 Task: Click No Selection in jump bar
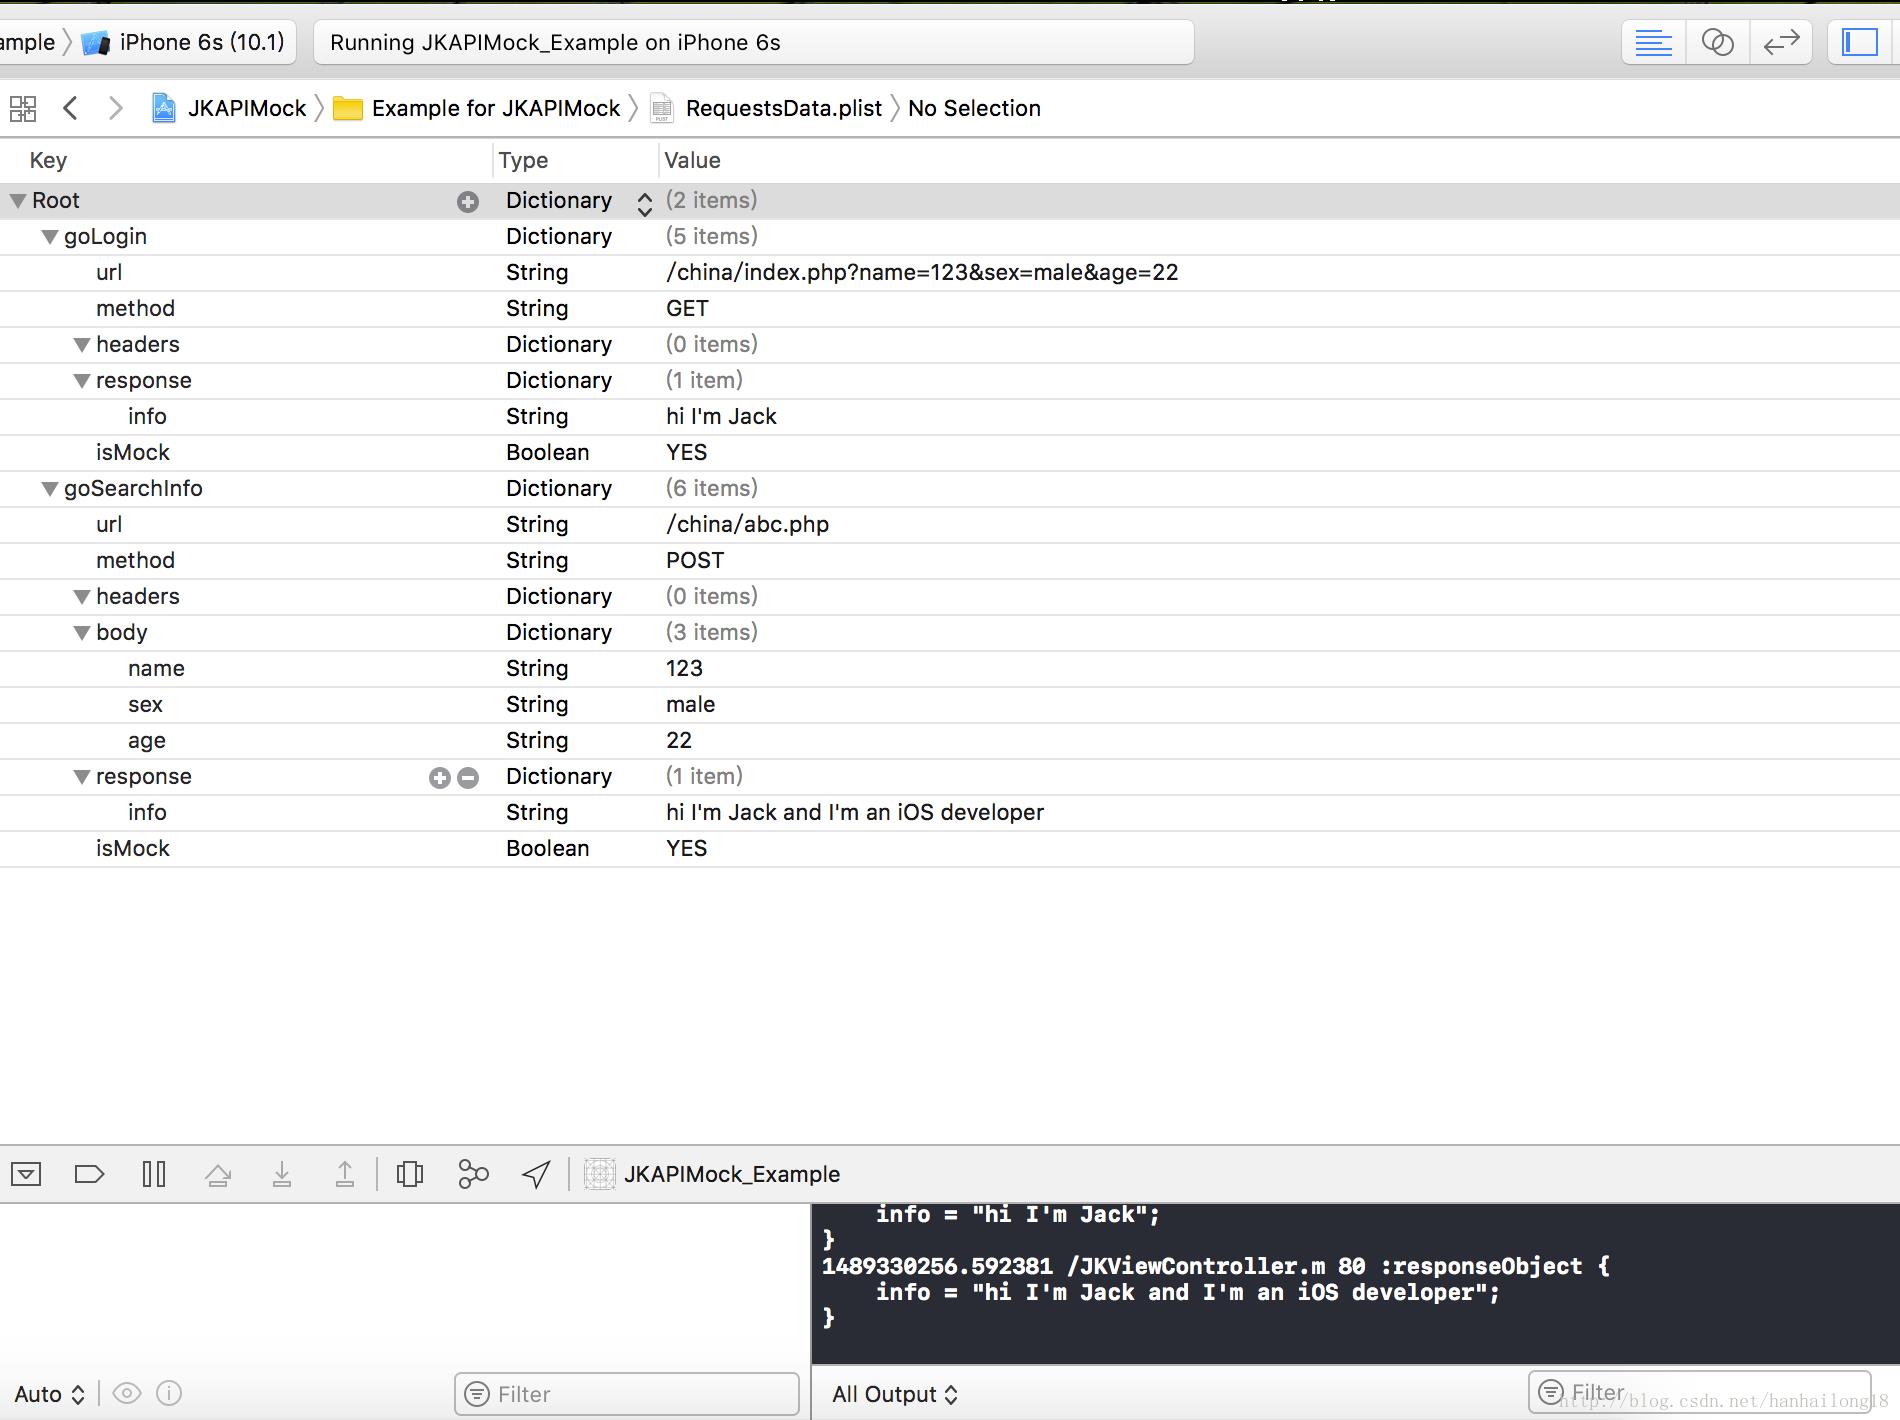[974, 108]
